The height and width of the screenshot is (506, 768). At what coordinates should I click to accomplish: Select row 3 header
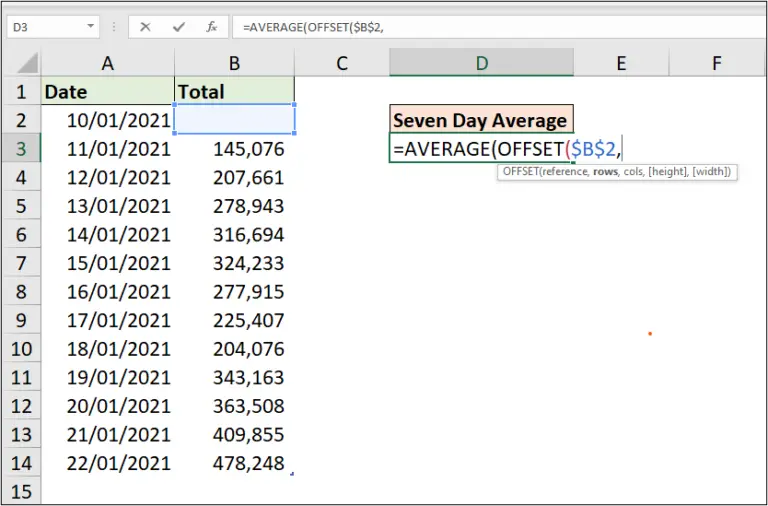click(x=21, y=148)
